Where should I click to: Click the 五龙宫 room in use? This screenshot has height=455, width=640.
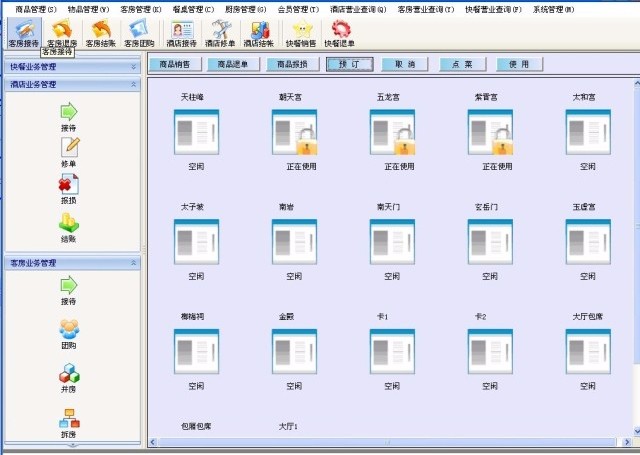pyautogui.click(x=392, y=132)
